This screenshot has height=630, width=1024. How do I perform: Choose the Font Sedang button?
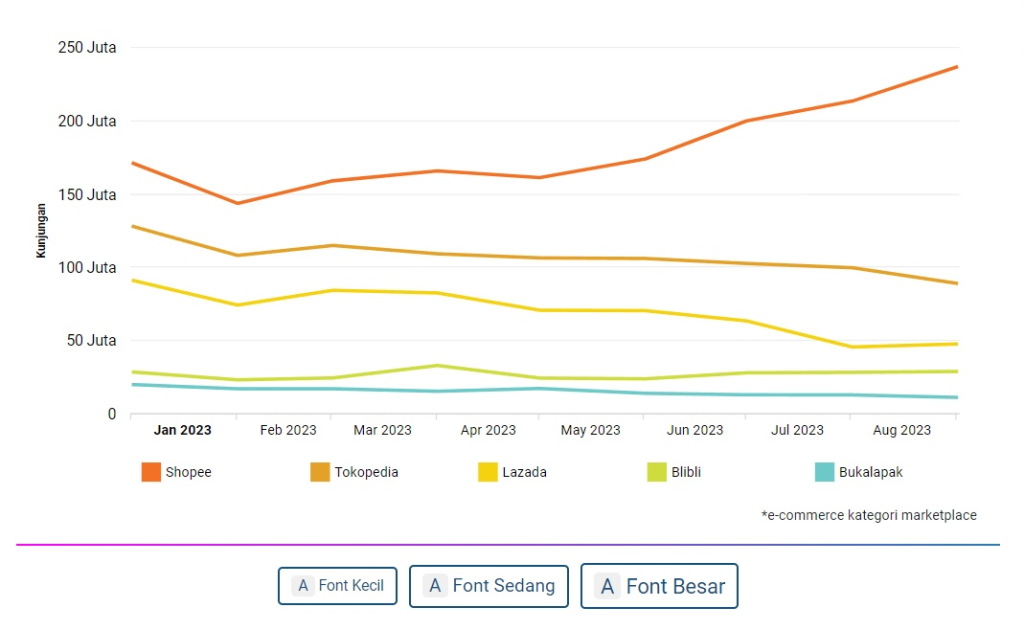[488, 586]
